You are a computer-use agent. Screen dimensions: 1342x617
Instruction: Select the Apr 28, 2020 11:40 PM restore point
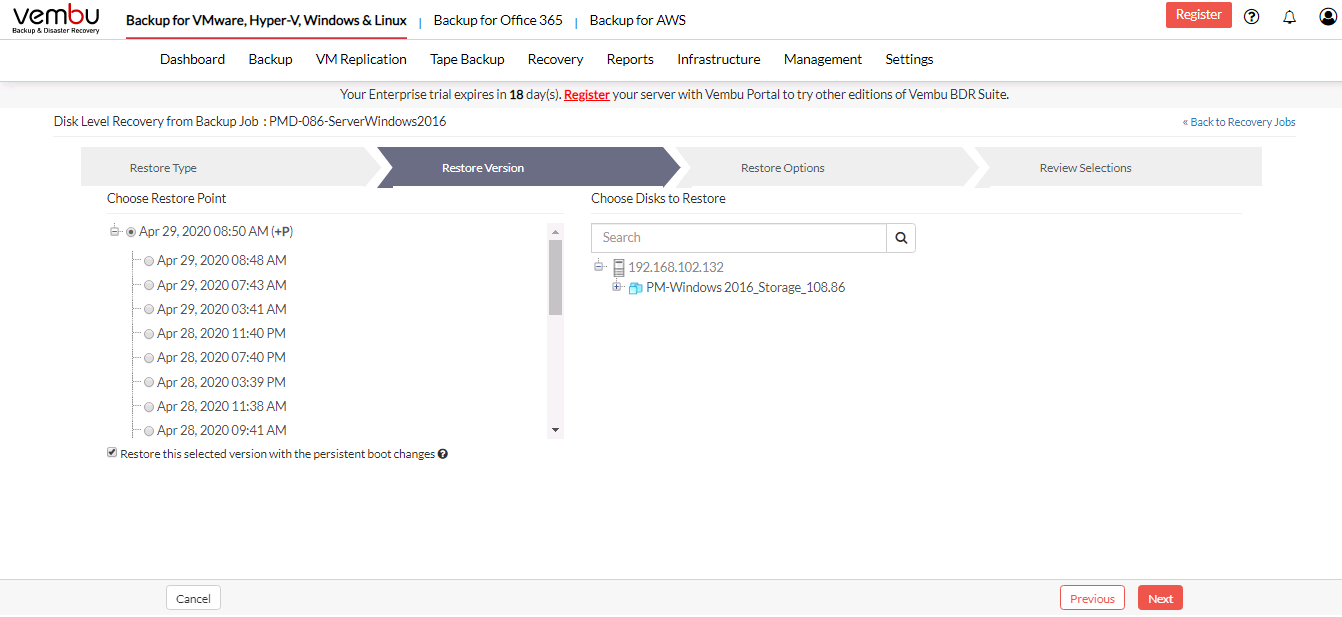149,334
